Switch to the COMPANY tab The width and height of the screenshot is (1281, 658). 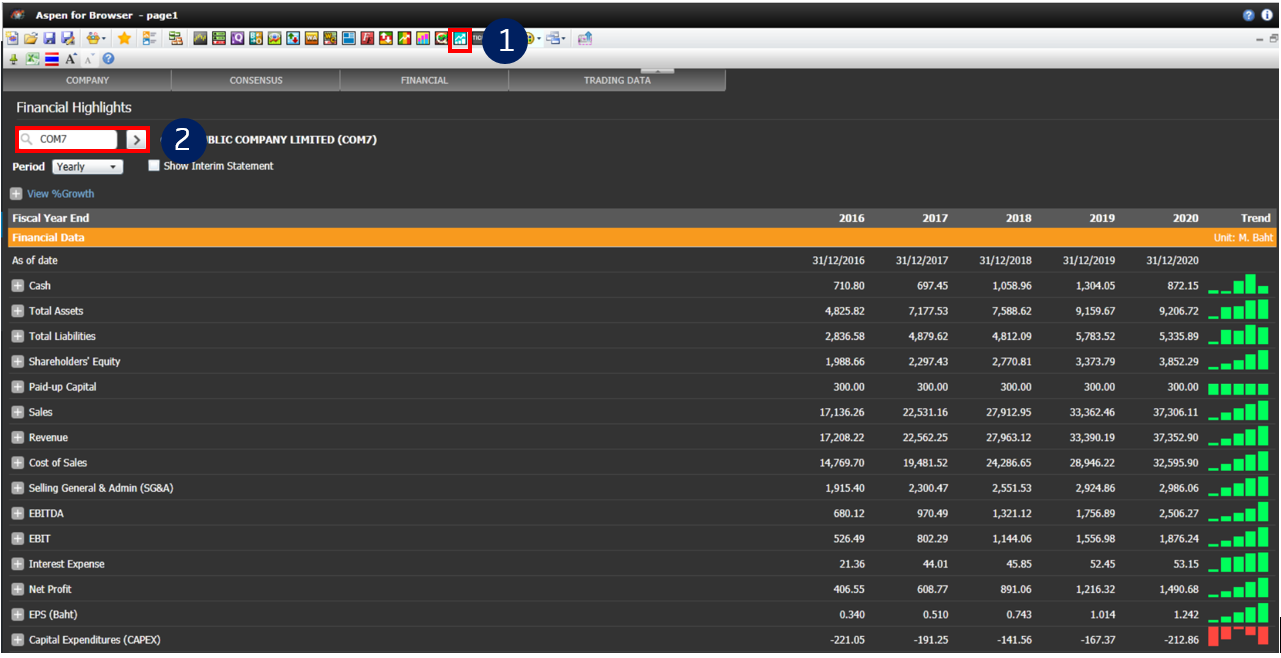87,80
